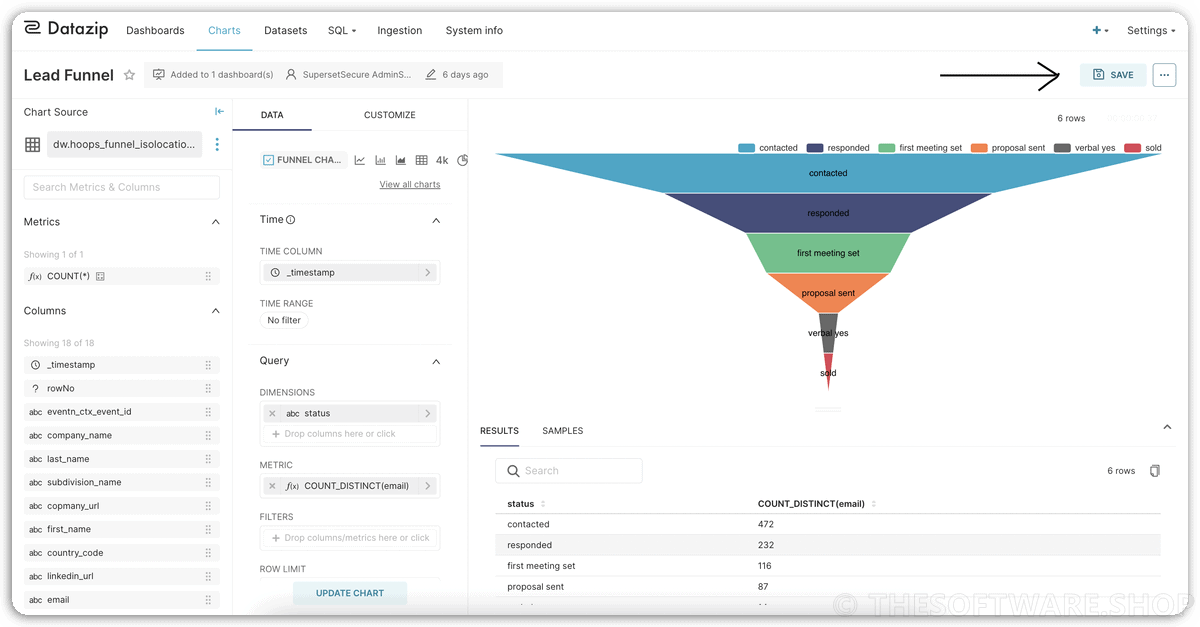Open the dataset grid icon in Chart Source

point(32,145)
